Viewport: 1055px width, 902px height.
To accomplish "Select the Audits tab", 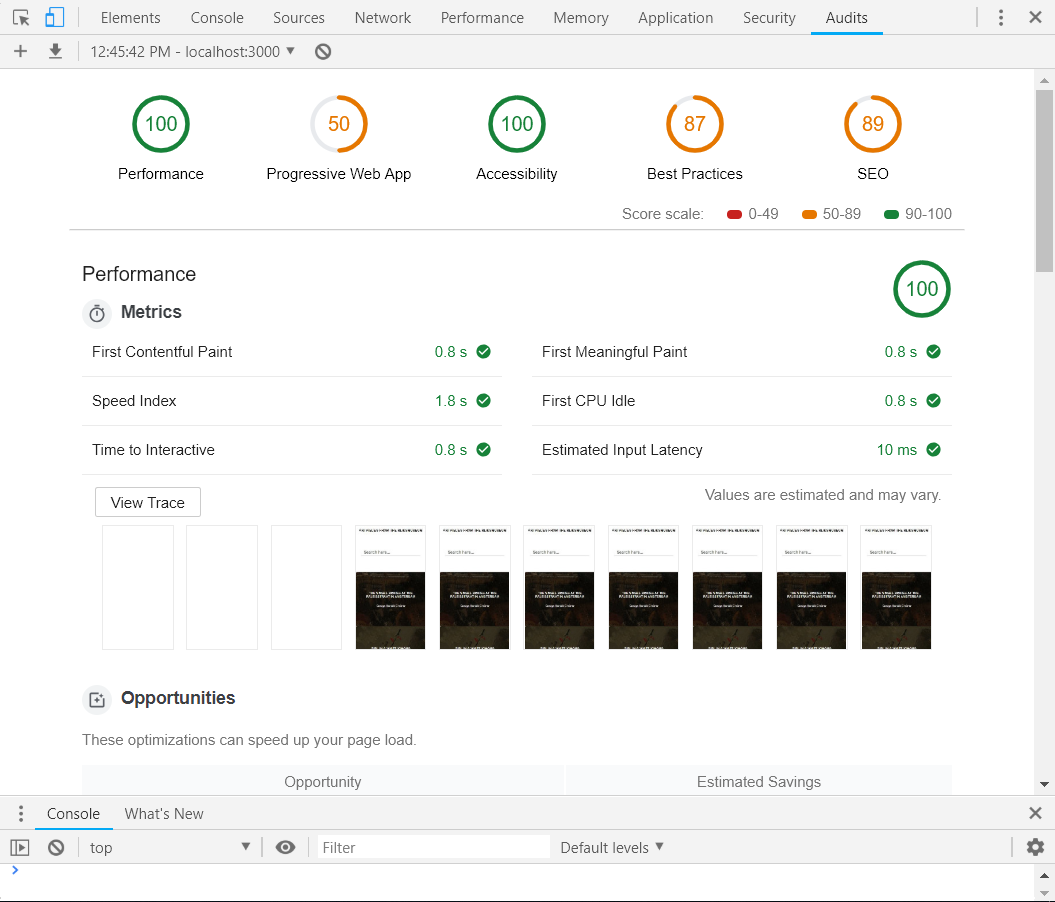I will click(x=846, y=18).
